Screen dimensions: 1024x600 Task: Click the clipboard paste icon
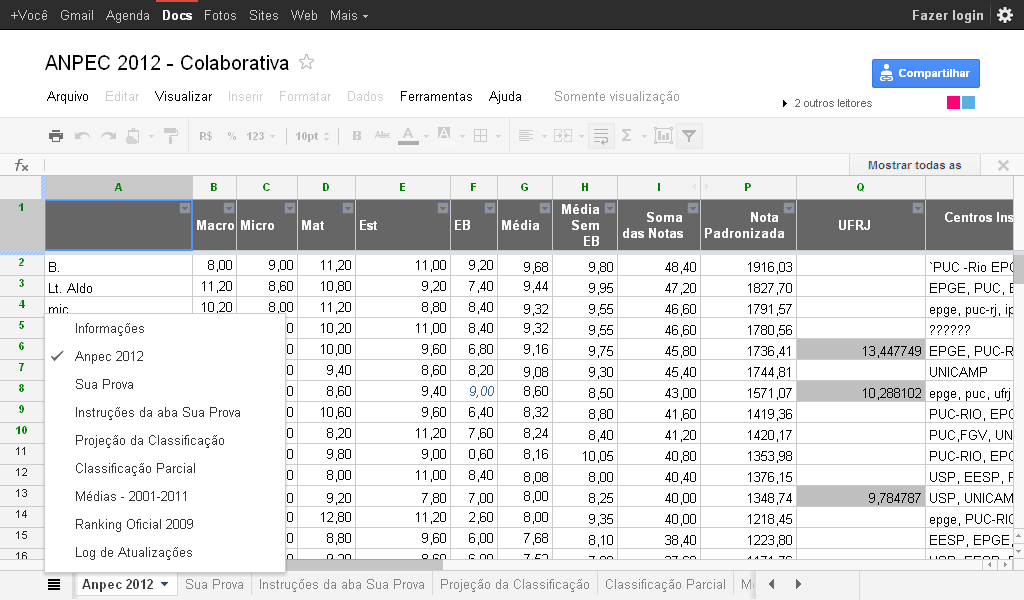click(x=133, y=136)
